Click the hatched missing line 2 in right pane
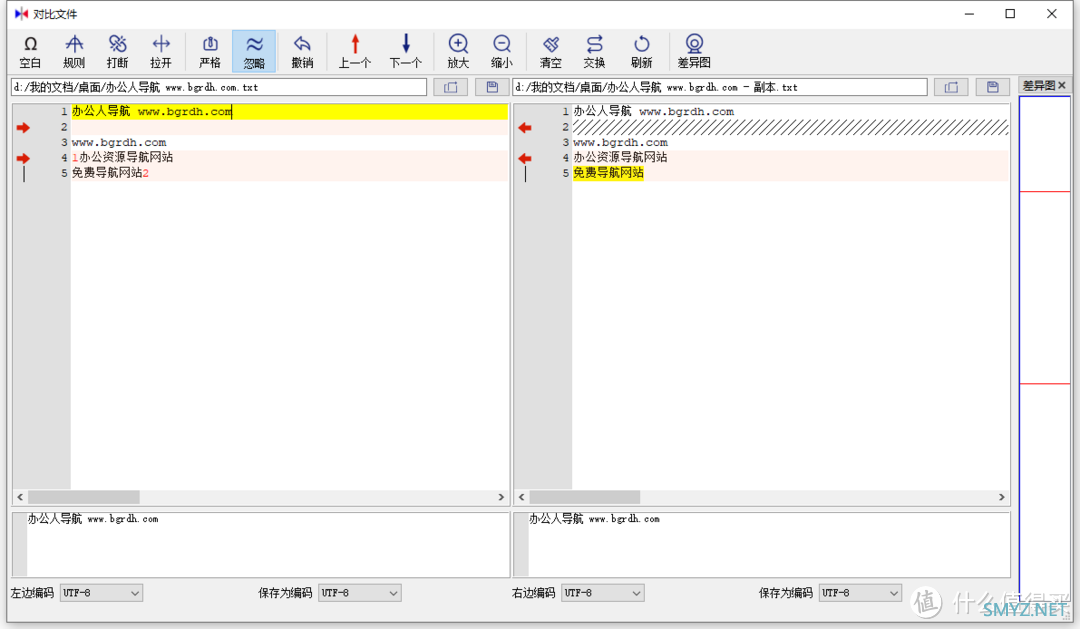The image size is (1080, 629). tap(791, 127)
